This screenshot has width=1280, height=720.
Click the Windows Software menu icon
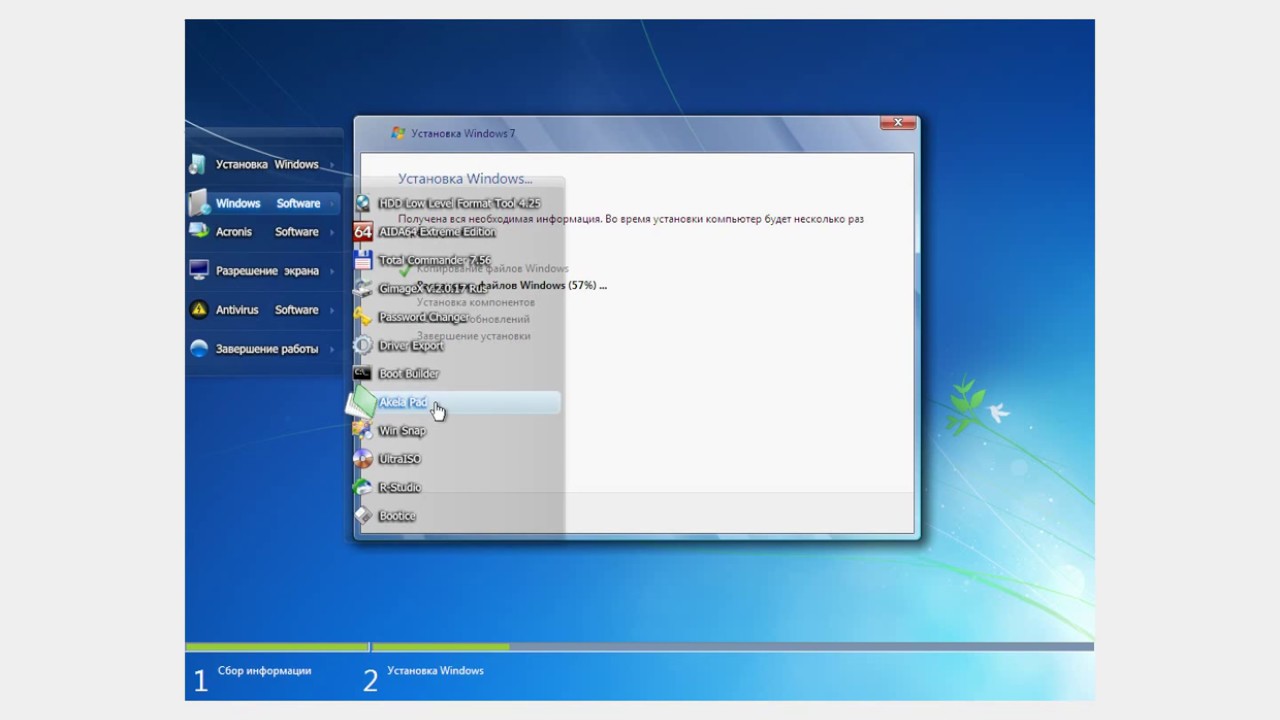[x=198, y=202]
